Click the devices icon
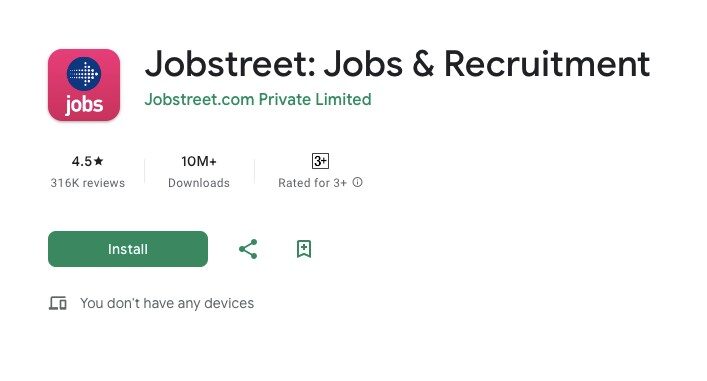The height and width of the screenshot is (381, 707). click(58, 303)
